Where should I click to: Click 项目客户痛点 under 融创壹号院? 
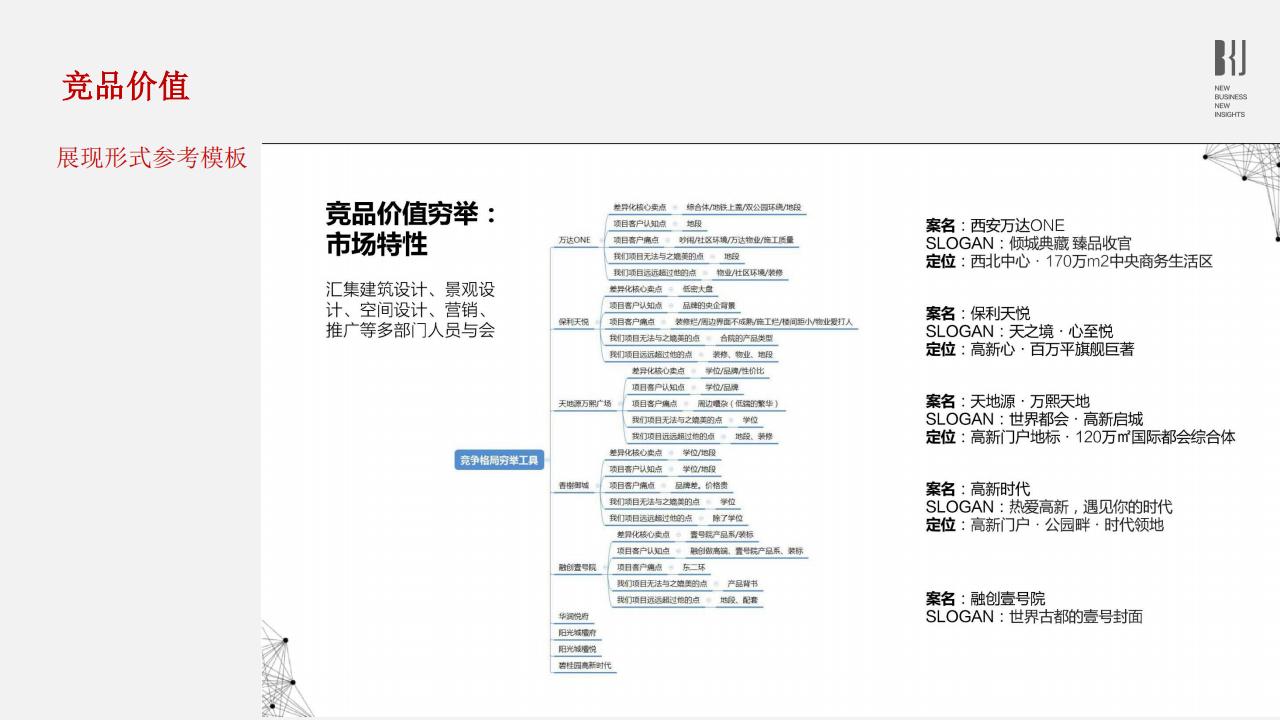(639, 567)
